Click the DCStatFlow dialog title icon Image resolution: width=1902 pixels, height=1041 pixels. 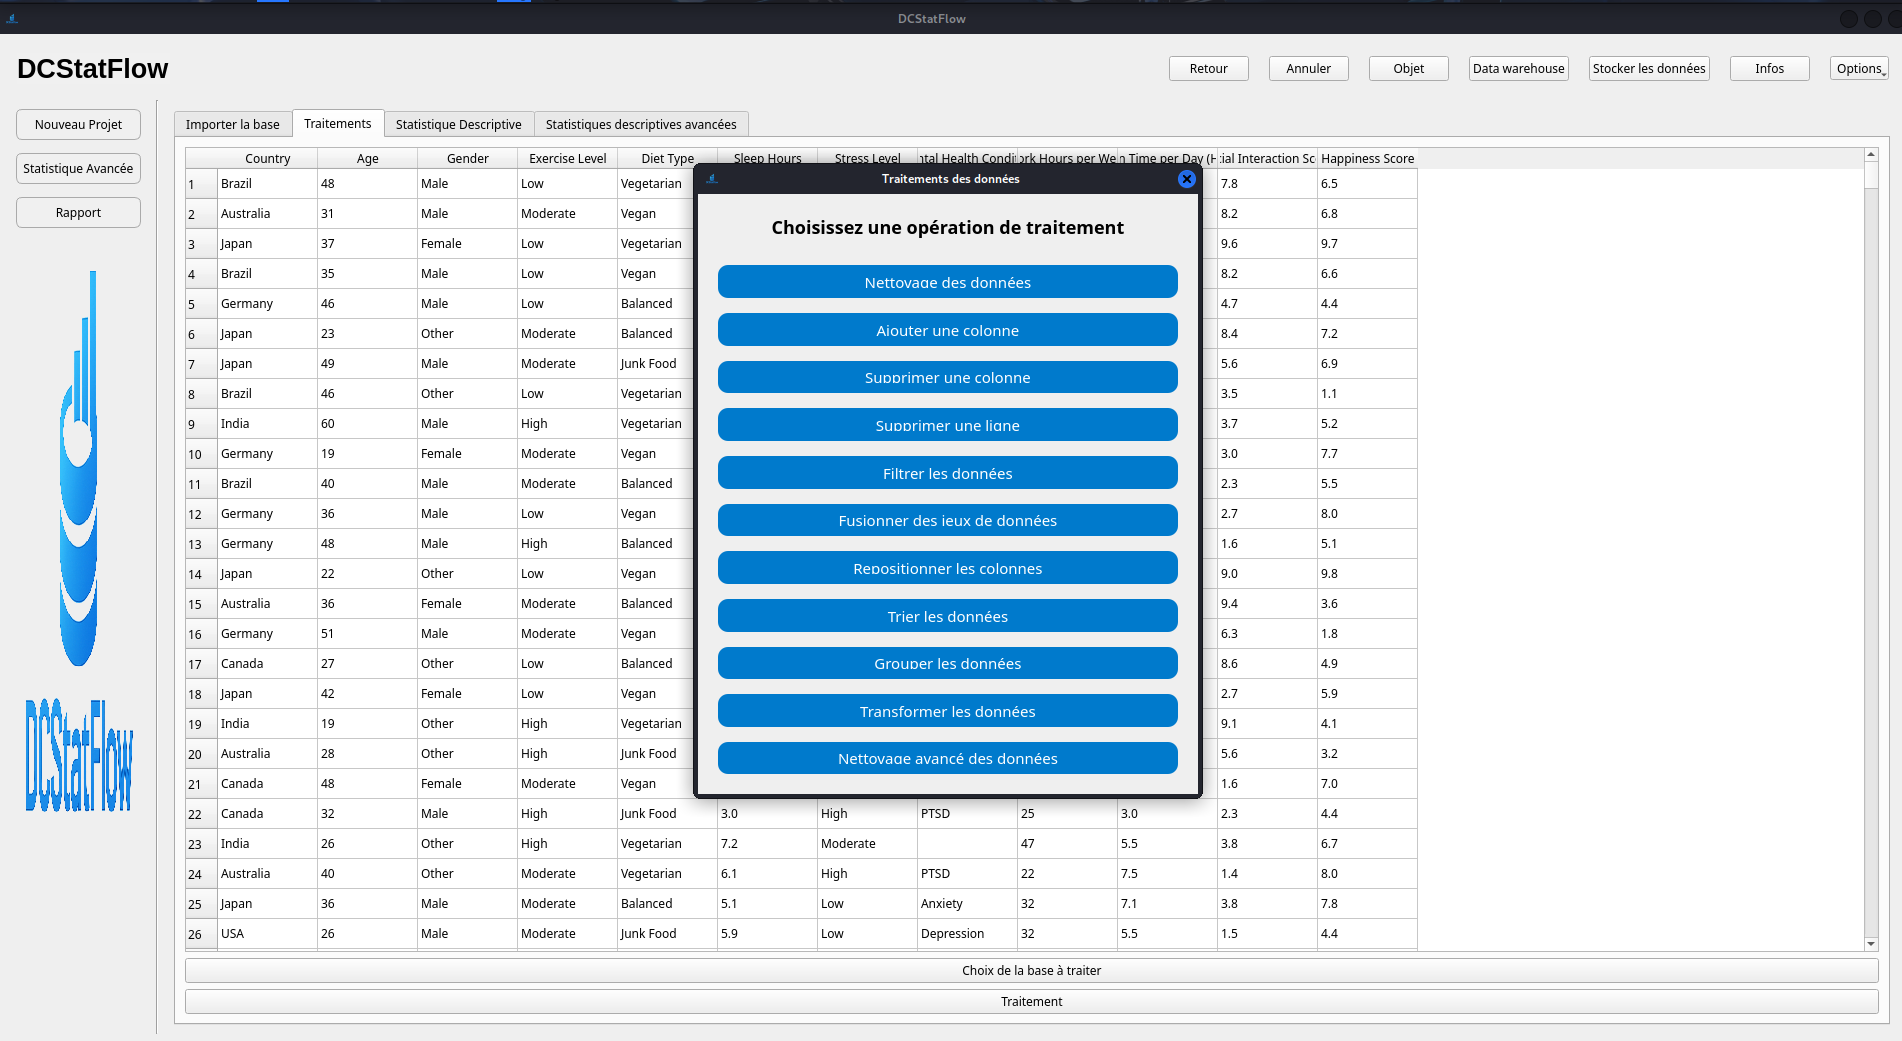712,179
